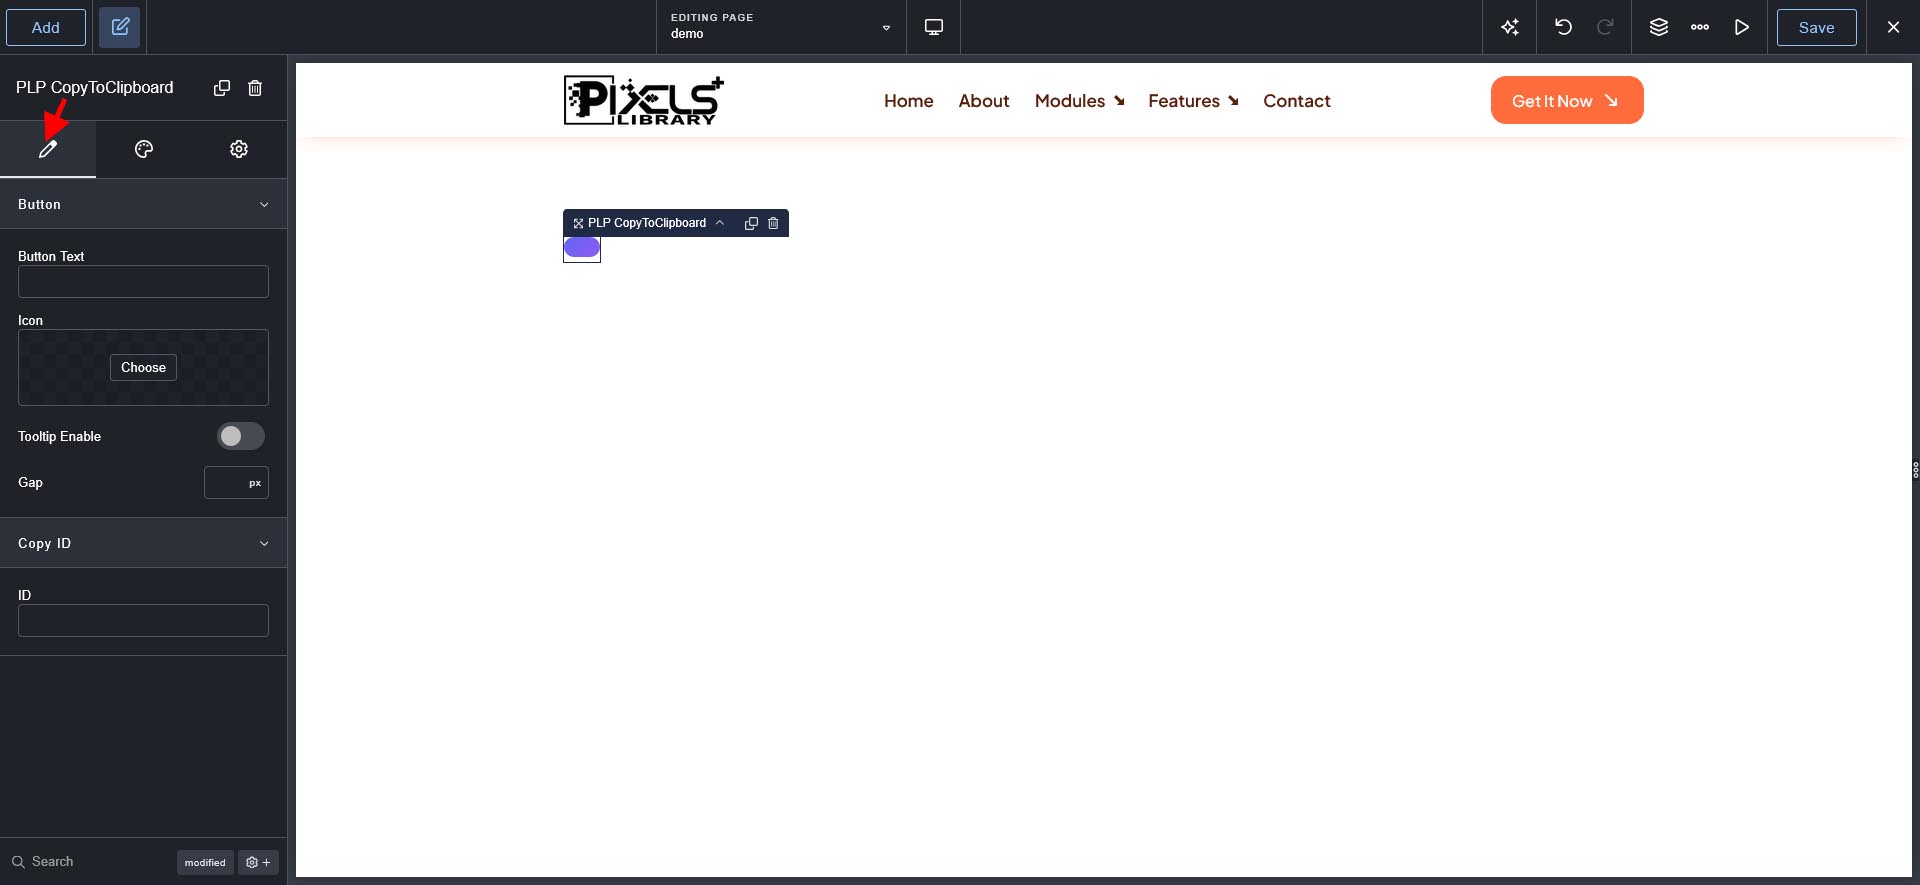The width and height of the screenshot is (1920, 885).
Task: Enable the Tooltip Enable switch
Action: (x=241, y=436)
